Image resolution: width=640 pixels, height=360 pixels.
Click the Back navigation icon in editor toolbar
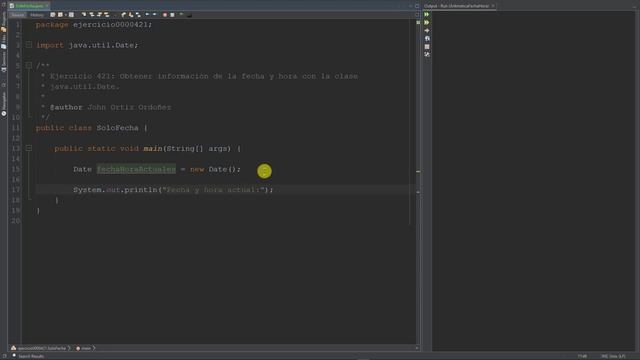[60, 15]
